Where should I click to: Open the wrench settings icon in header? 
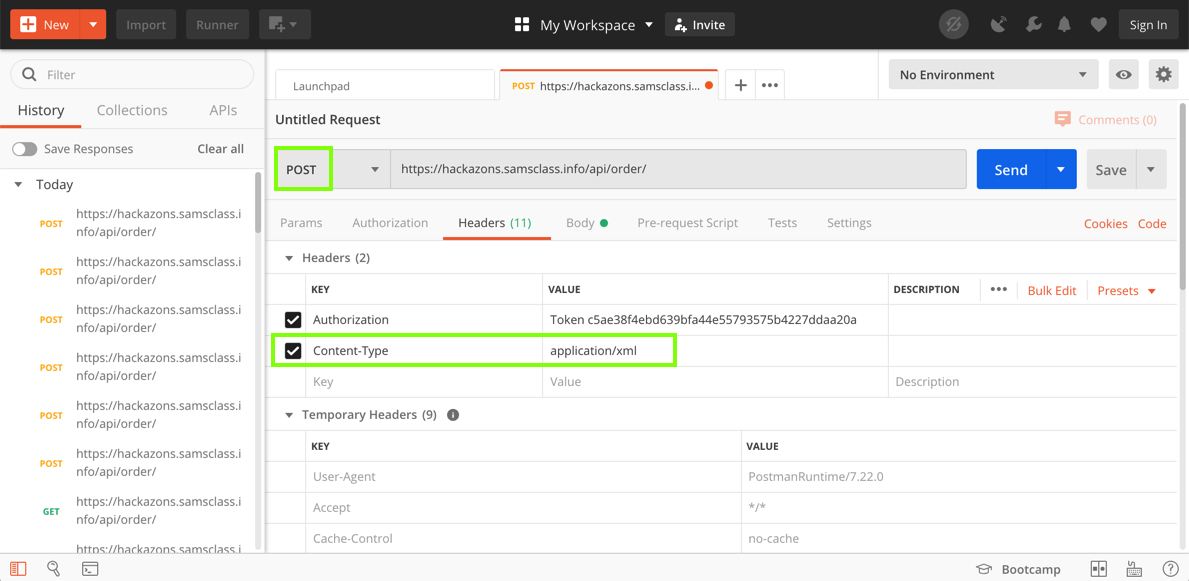point(1033,25)
